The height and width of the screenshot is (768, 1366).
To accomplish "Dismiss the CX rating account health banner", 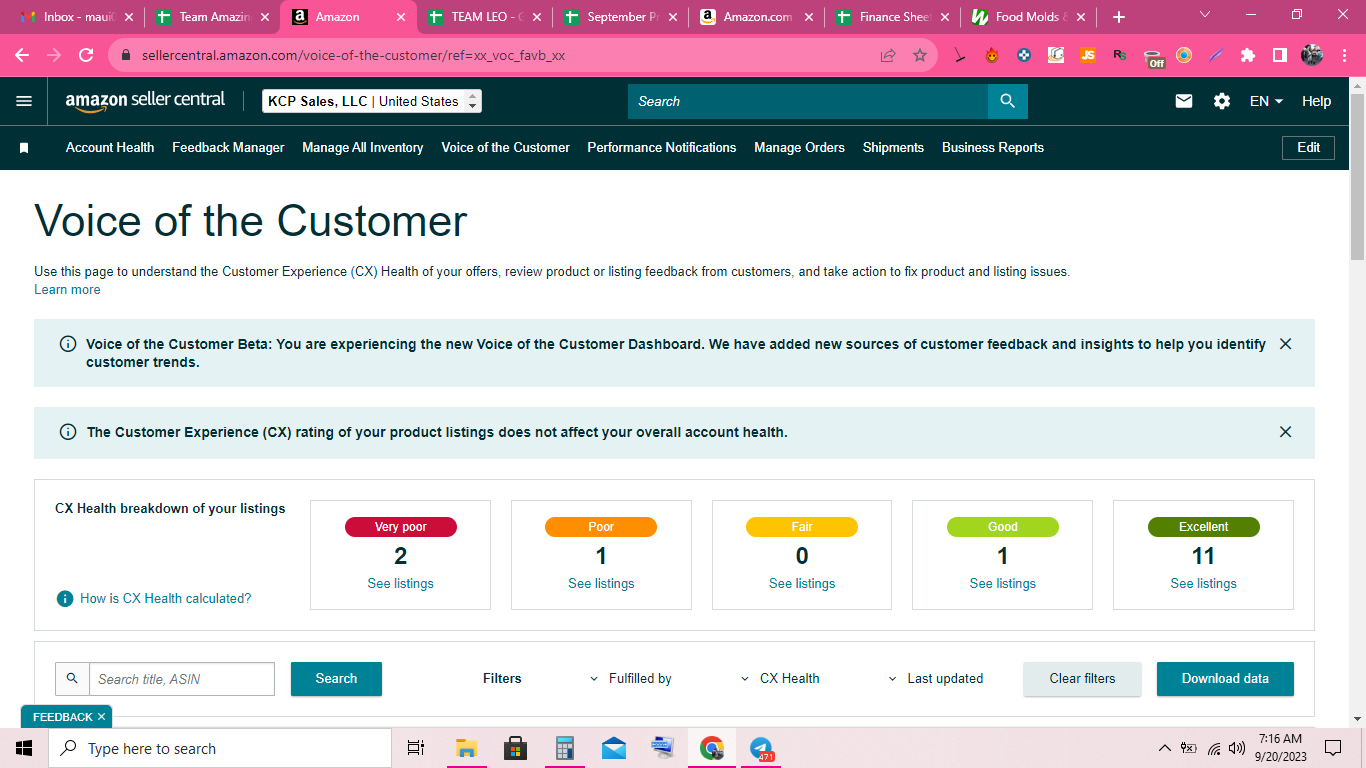I will tap(1285, 432).
